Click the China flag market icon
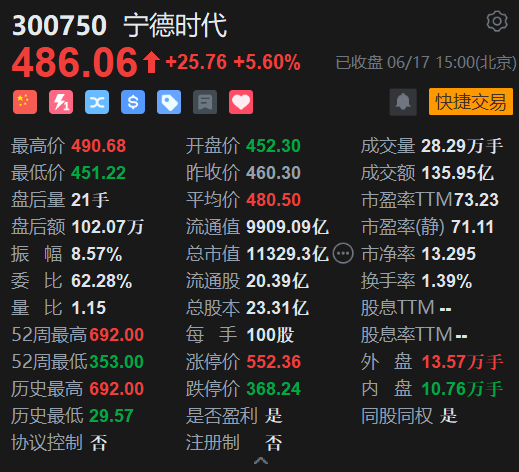519x472 pixels. pyautogui.click(x=25, y=102)
